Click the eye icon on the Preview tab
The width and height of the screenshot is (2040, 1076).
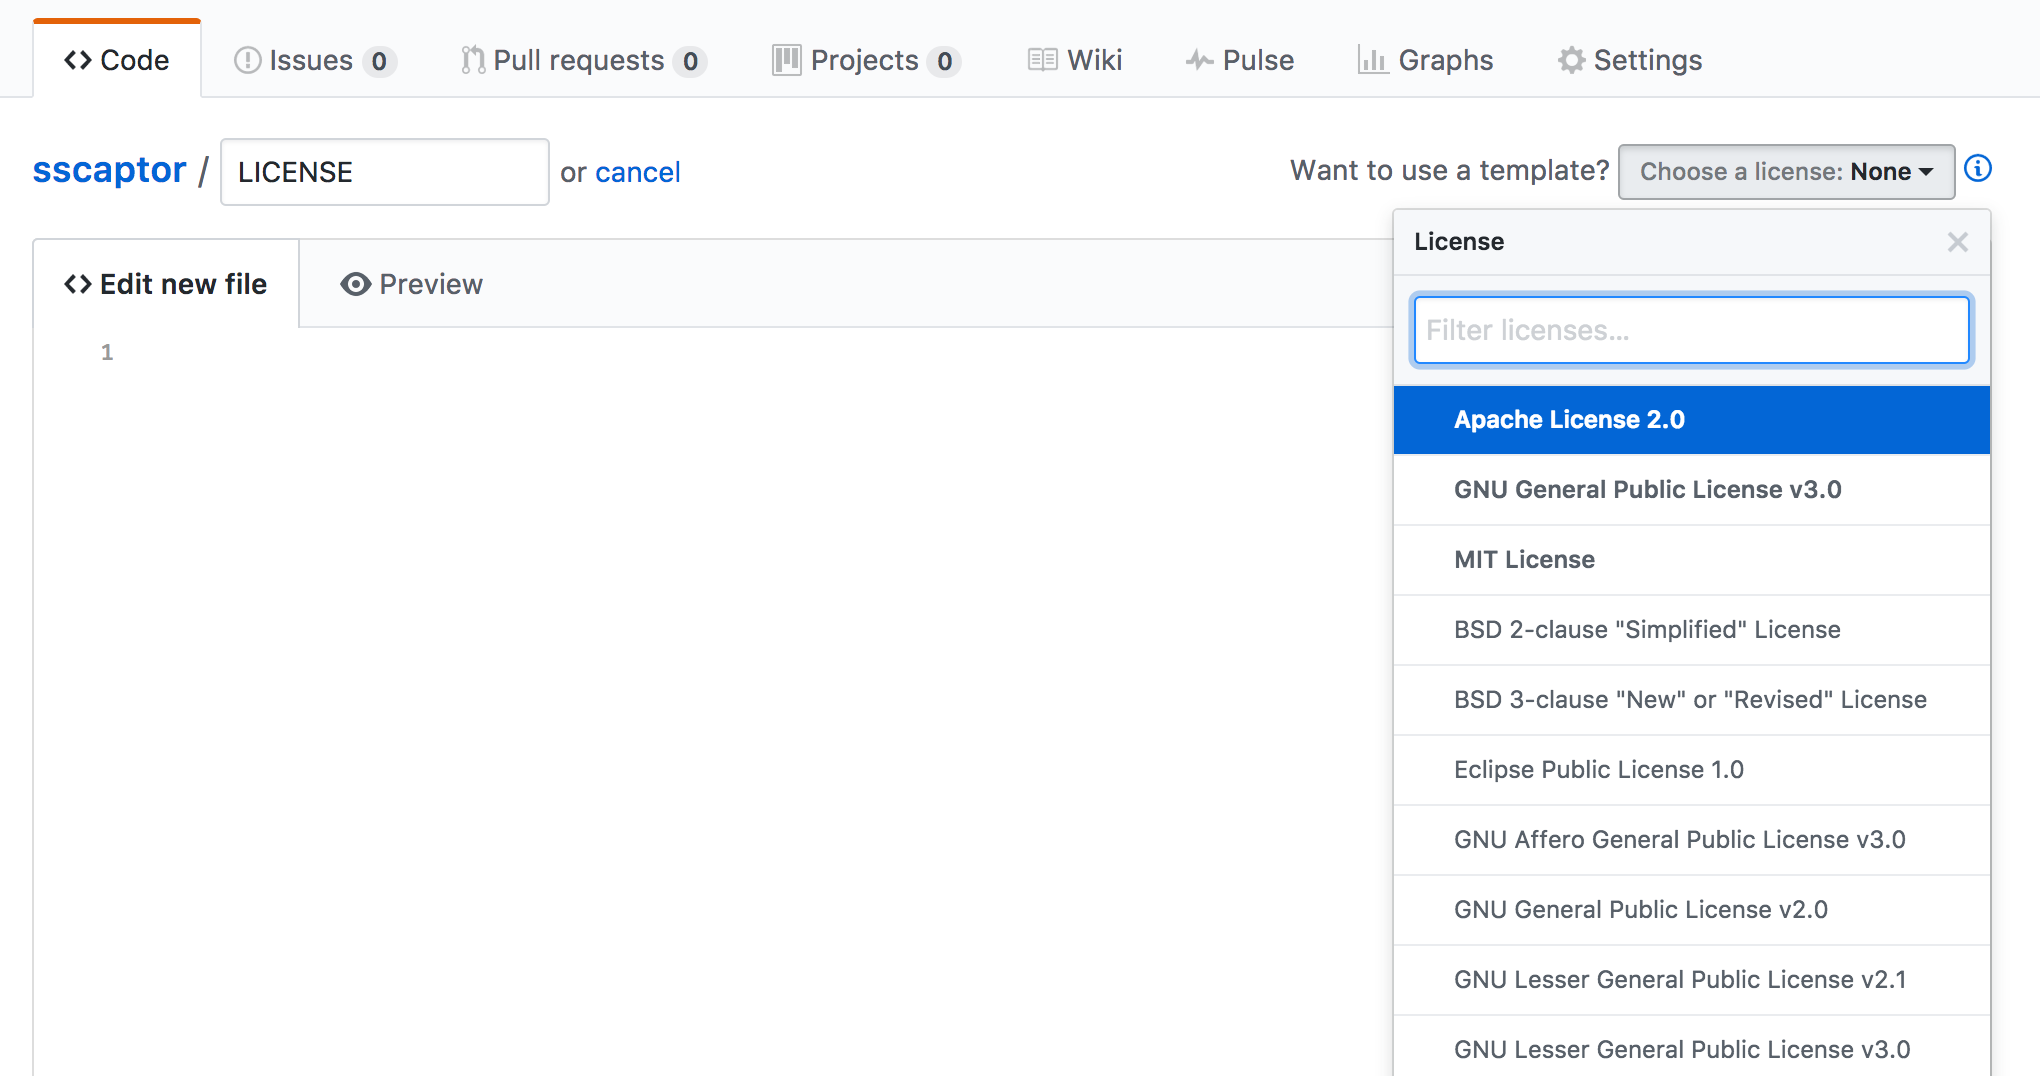355,284
